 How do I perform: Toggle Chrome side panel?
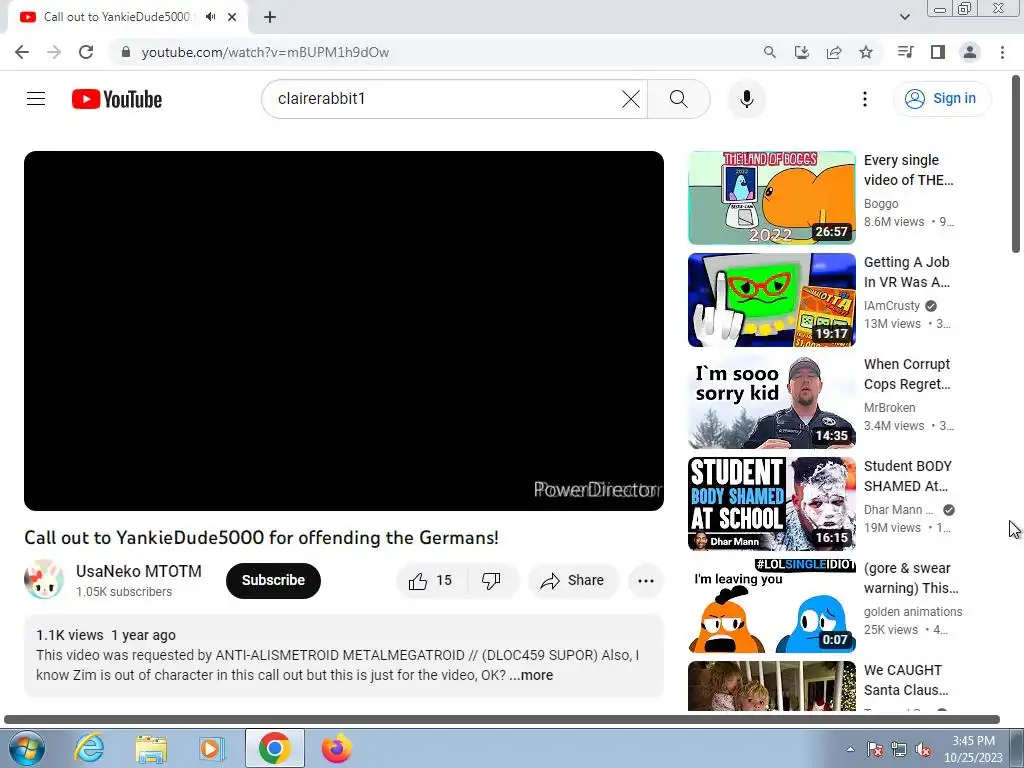tap(938, 52)
